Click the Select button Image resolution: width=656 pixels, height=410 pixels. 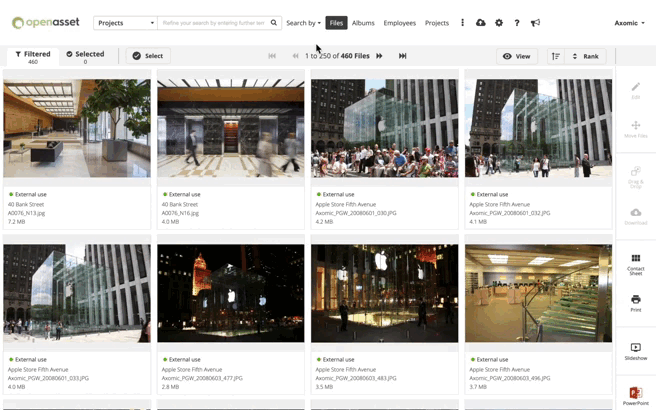tap(148, 56)
